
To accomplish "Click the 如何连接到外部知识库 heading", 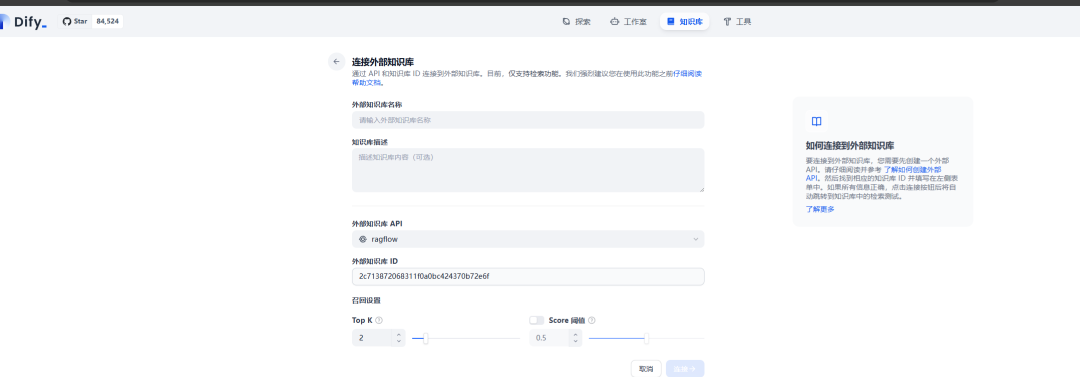I will (x=850, y=145).
